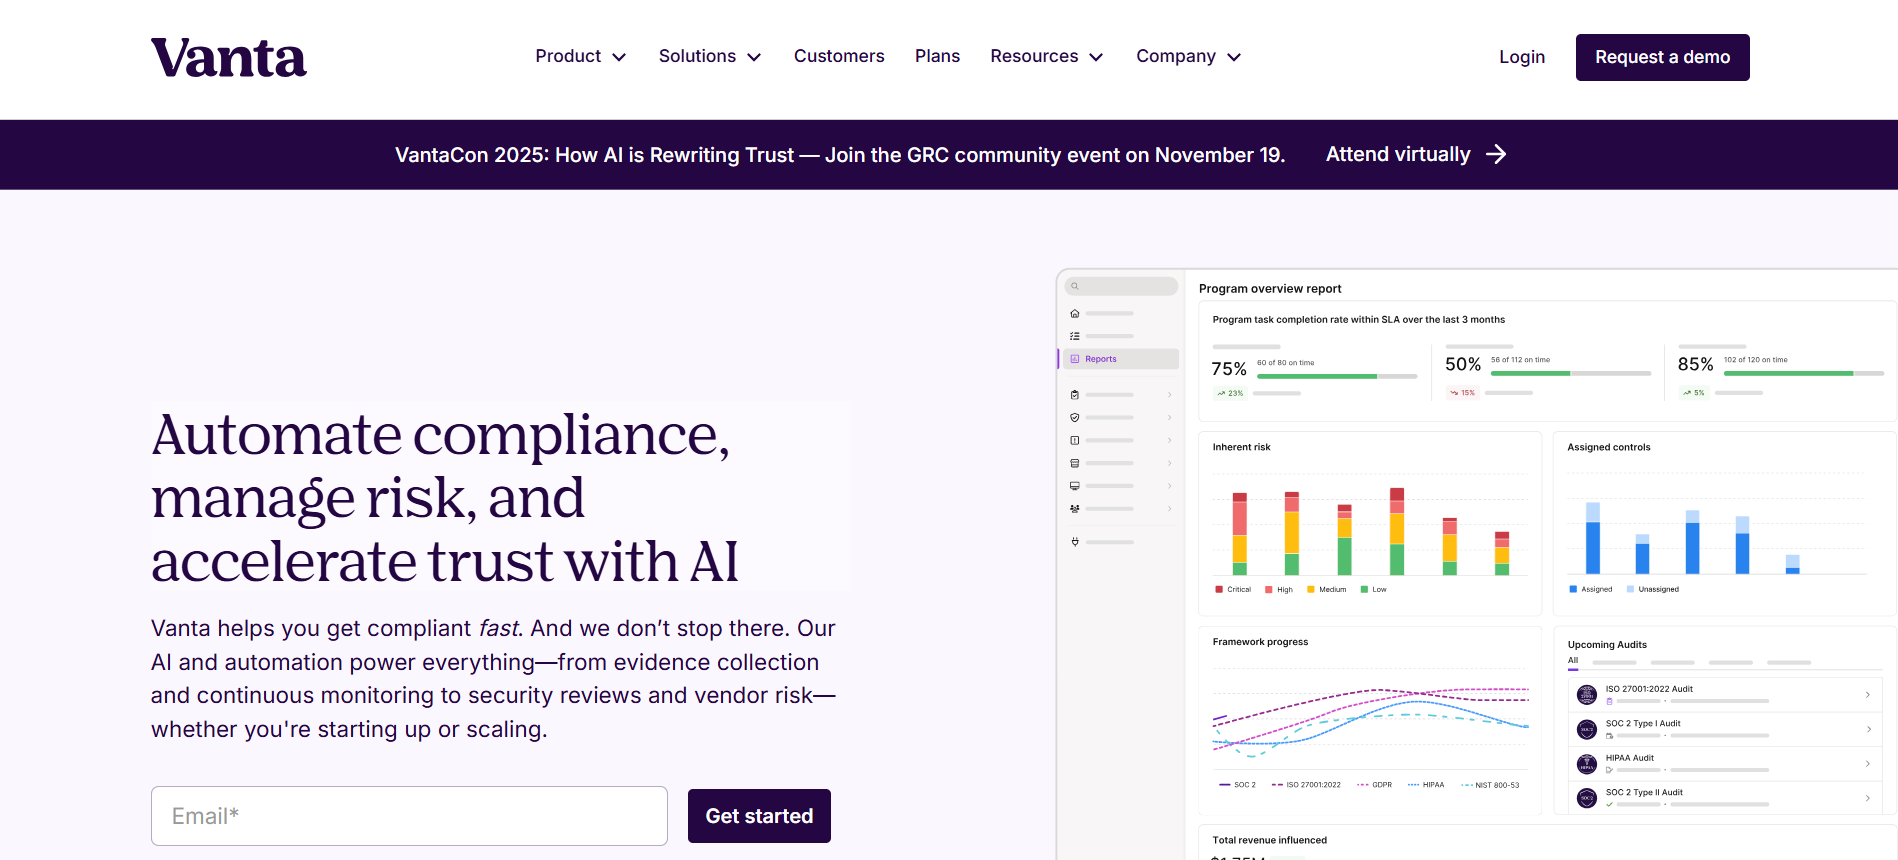Click the checklist icon in dashboard sidebar
Viewport: 1898px width, 860px height.
click(1075, 336)
